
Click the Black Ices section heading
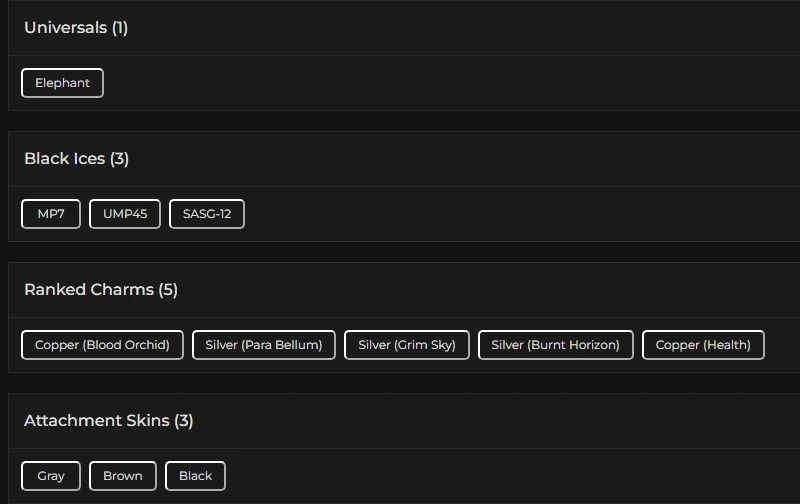point(65,159)
